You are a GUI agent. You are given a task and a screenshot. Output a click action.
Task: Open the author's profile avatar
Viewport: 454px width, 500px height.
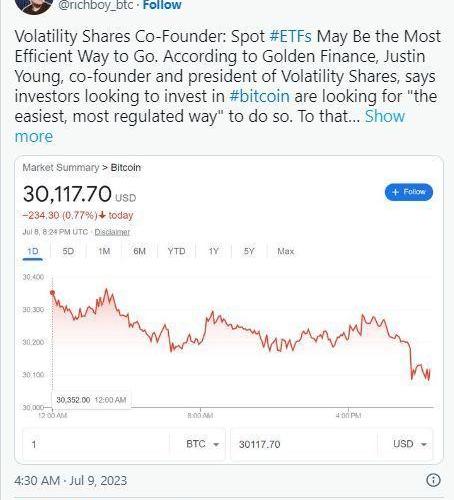(34, 6)
